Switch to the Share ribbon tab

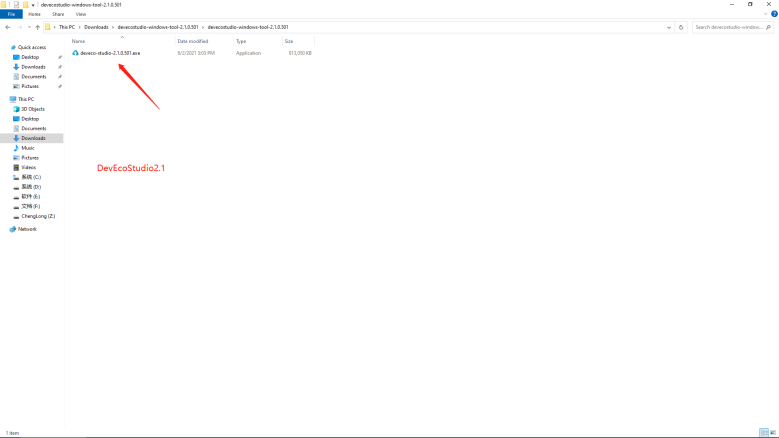pos(58,15)
